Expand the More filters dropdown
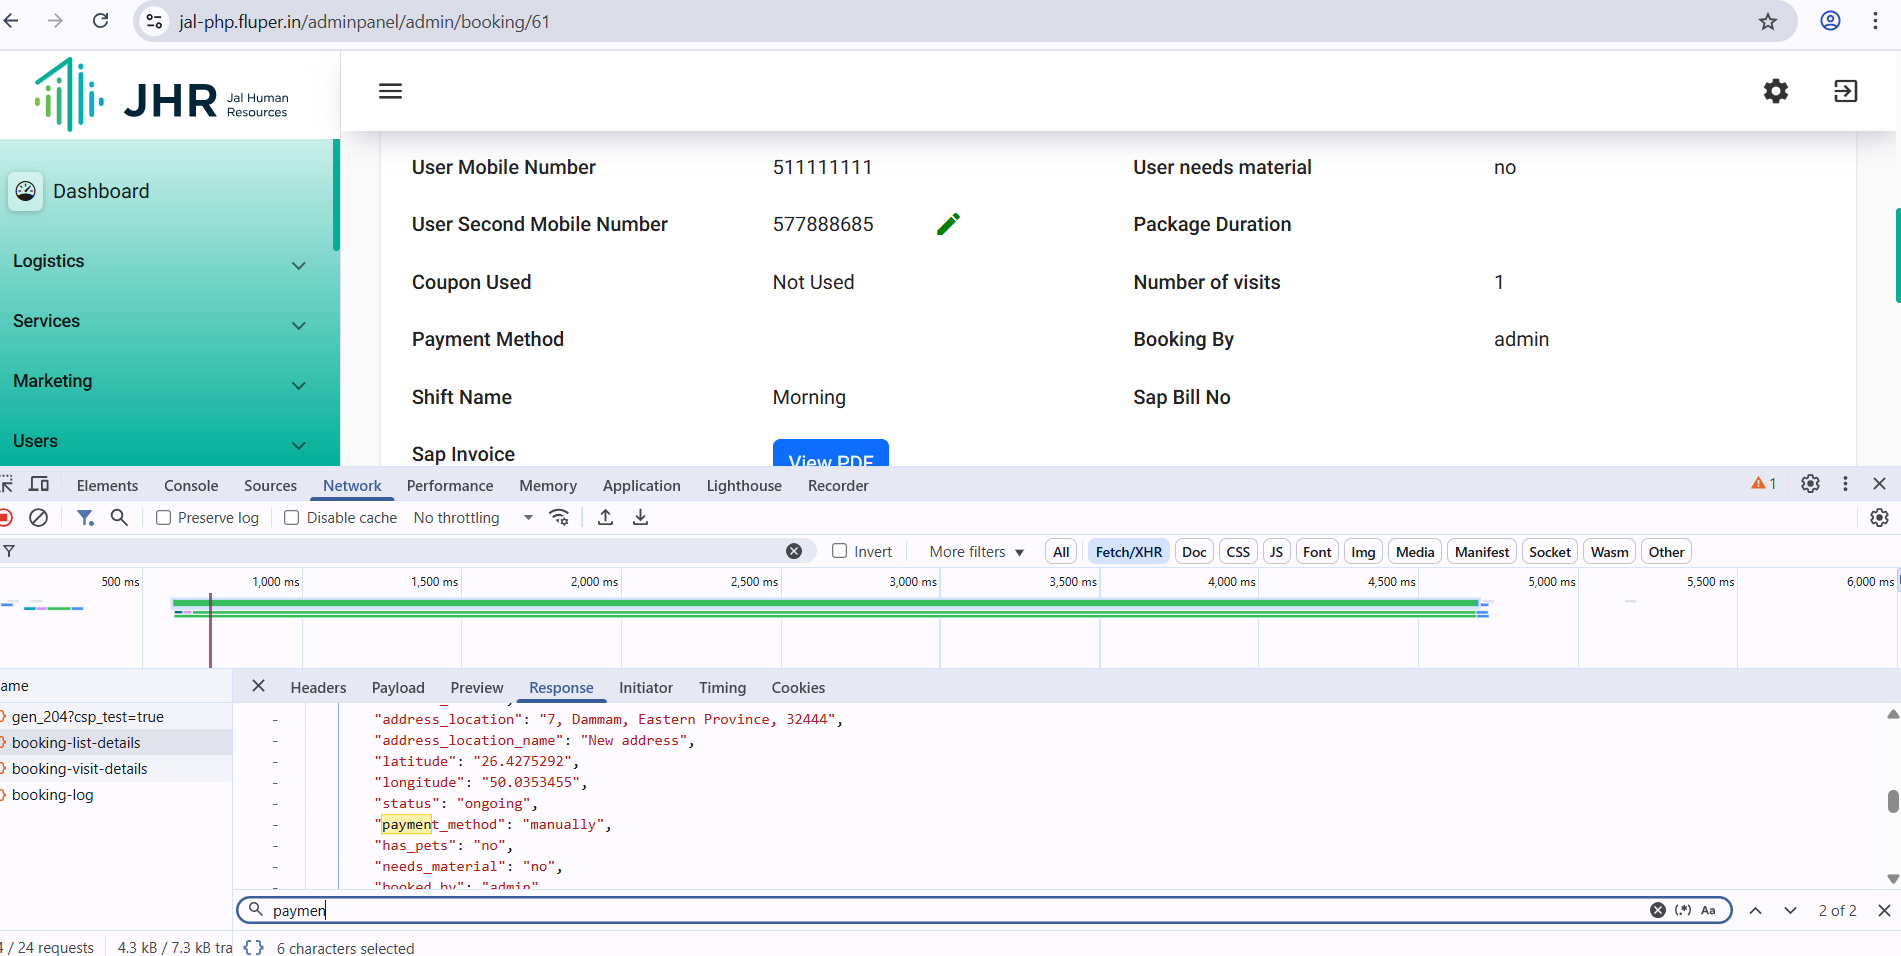Image resolution: width=1901 pixels, height=956 pixels. (976, 552)
